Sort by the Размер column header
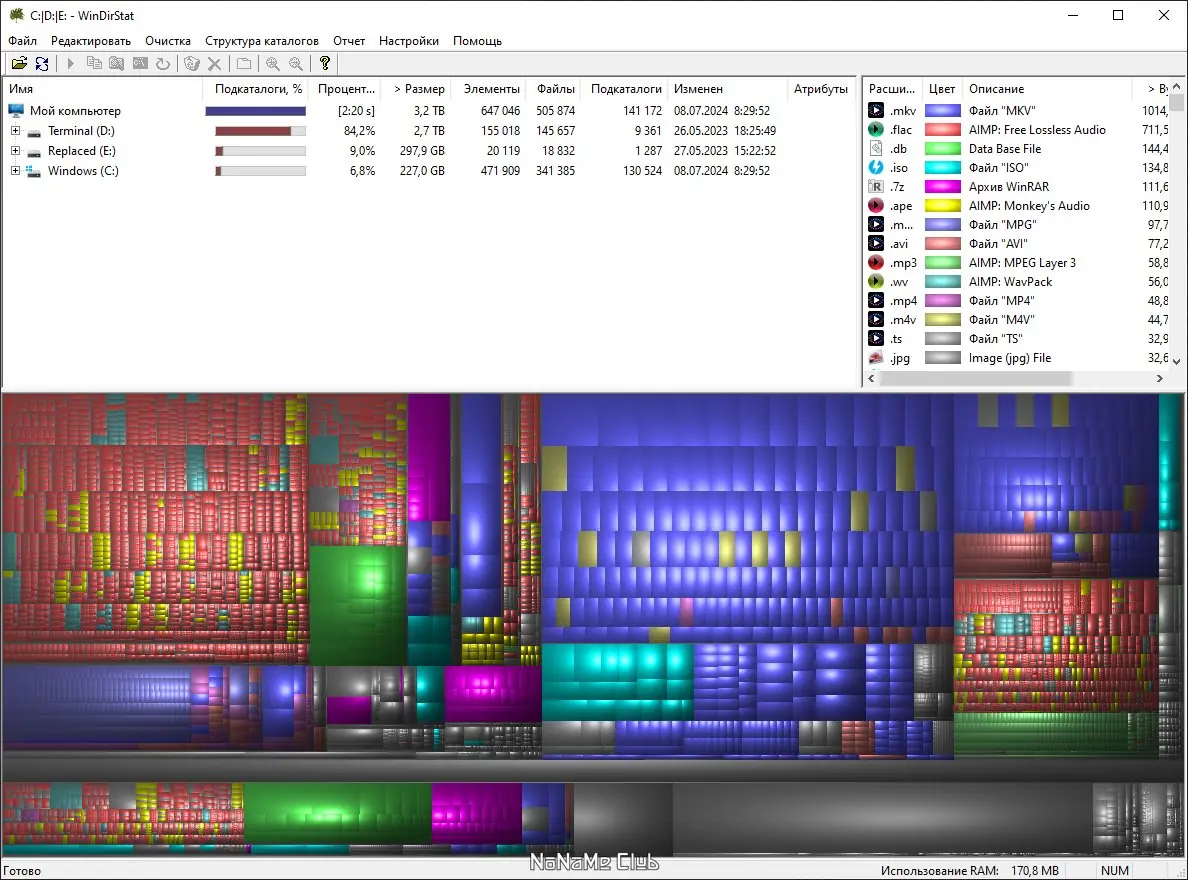 (416, 89)
